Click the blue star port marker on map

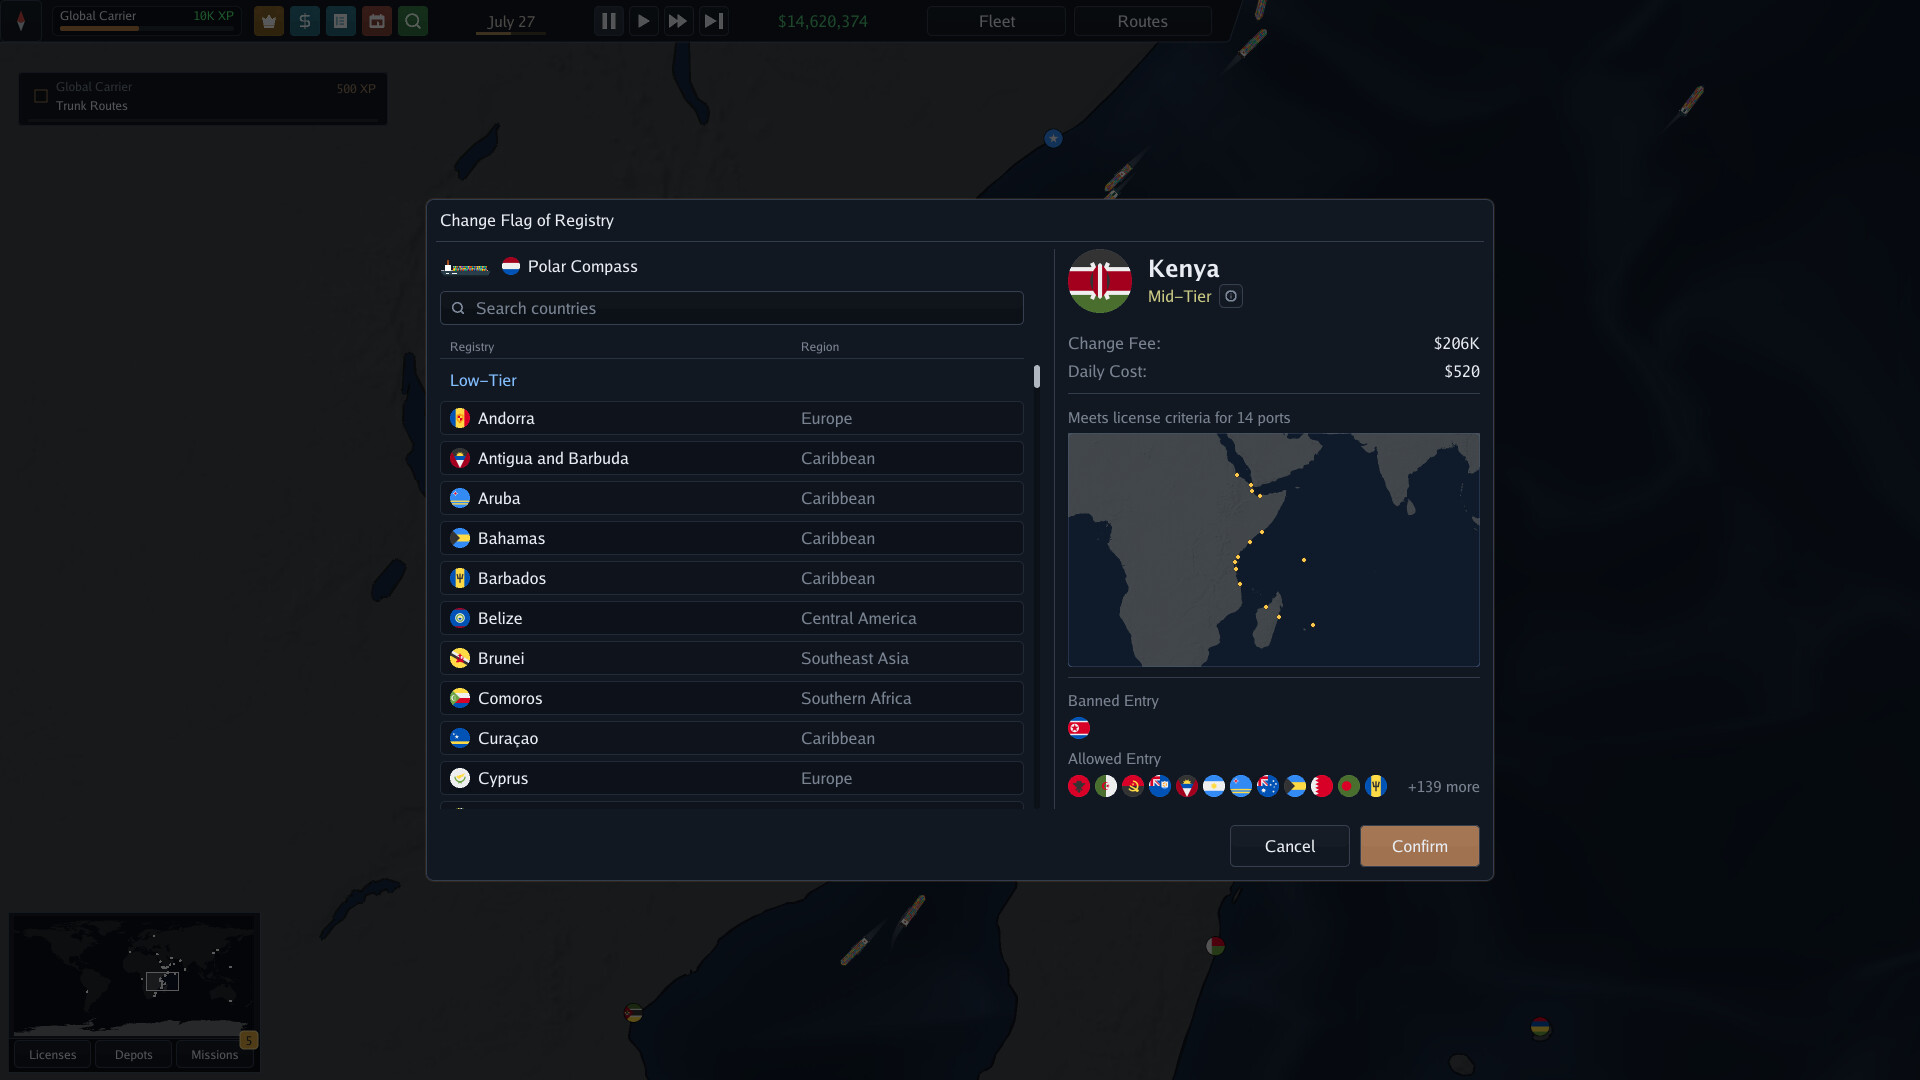1053,139
